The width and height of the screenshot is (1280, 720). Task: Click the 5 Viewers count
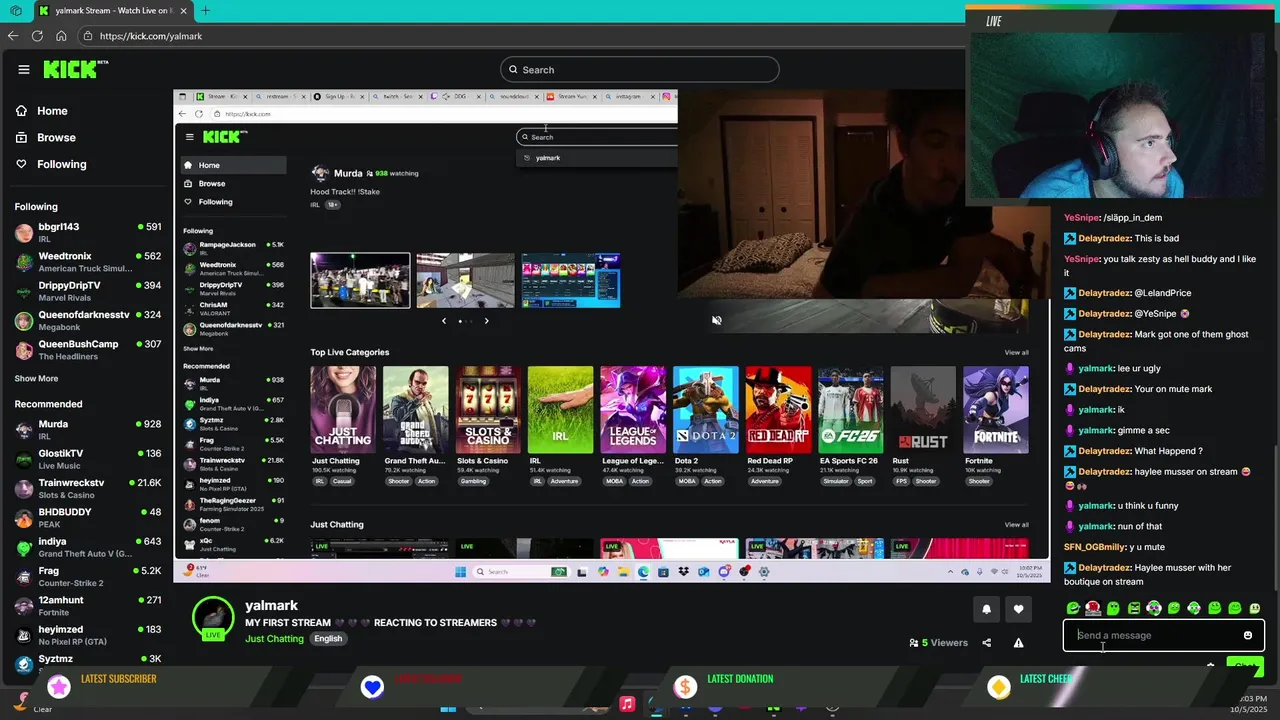938,643
